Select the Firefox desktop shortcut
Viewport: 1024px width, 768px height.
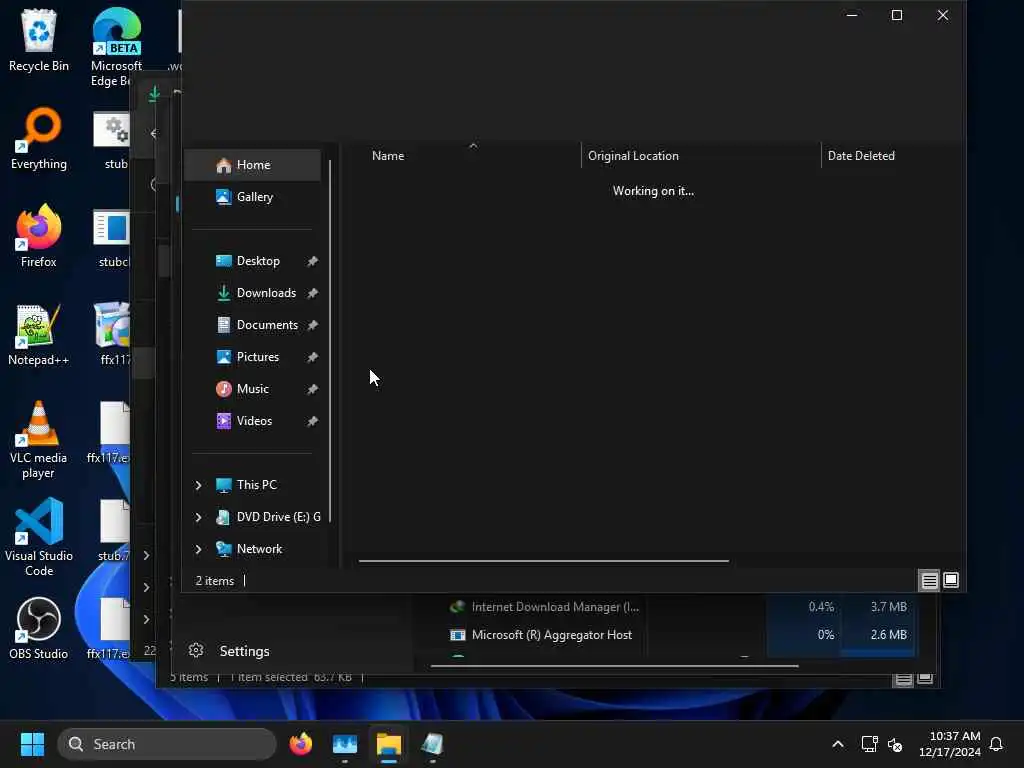coord(39,236)
